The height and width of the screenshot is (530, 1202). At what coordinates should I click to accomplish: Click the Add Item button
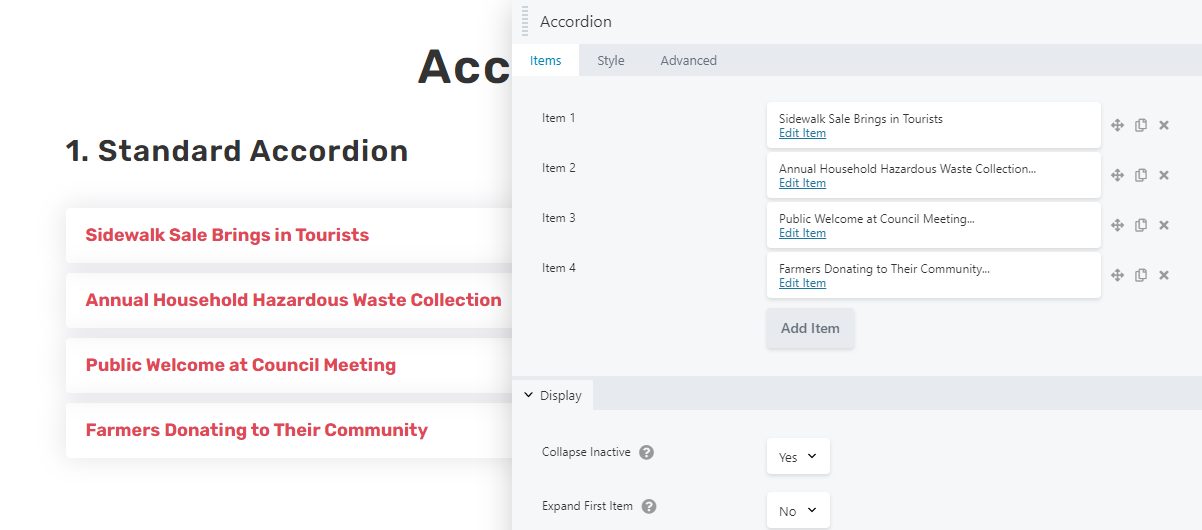pos(810,328)
